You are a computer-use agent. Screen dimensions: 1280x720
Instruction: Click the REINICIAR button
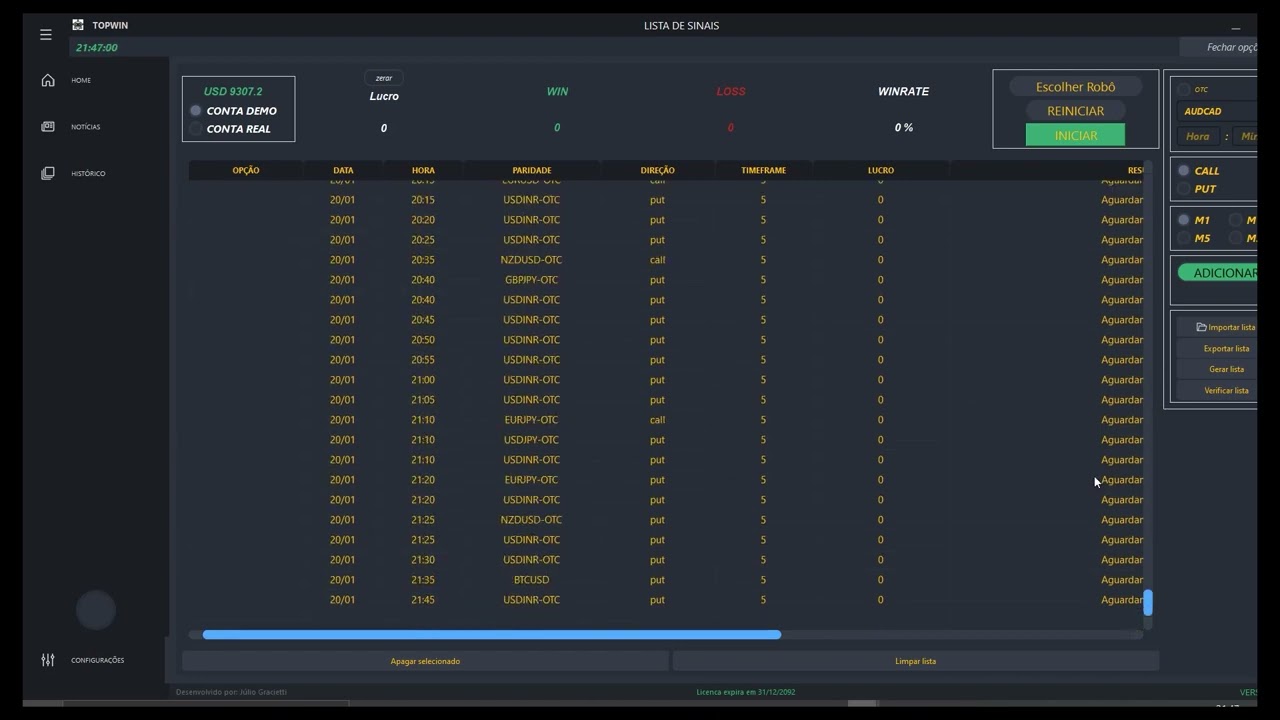1075,111
